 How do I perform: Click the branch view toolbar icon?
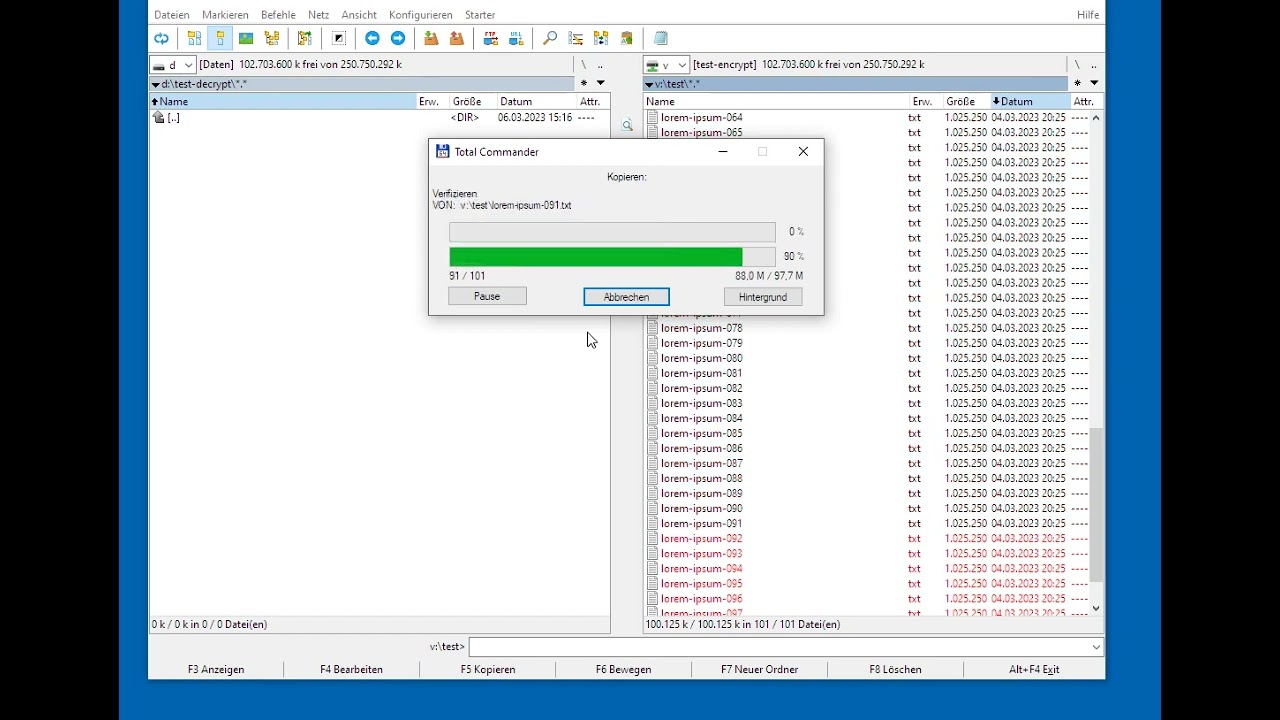click(305, 39)
